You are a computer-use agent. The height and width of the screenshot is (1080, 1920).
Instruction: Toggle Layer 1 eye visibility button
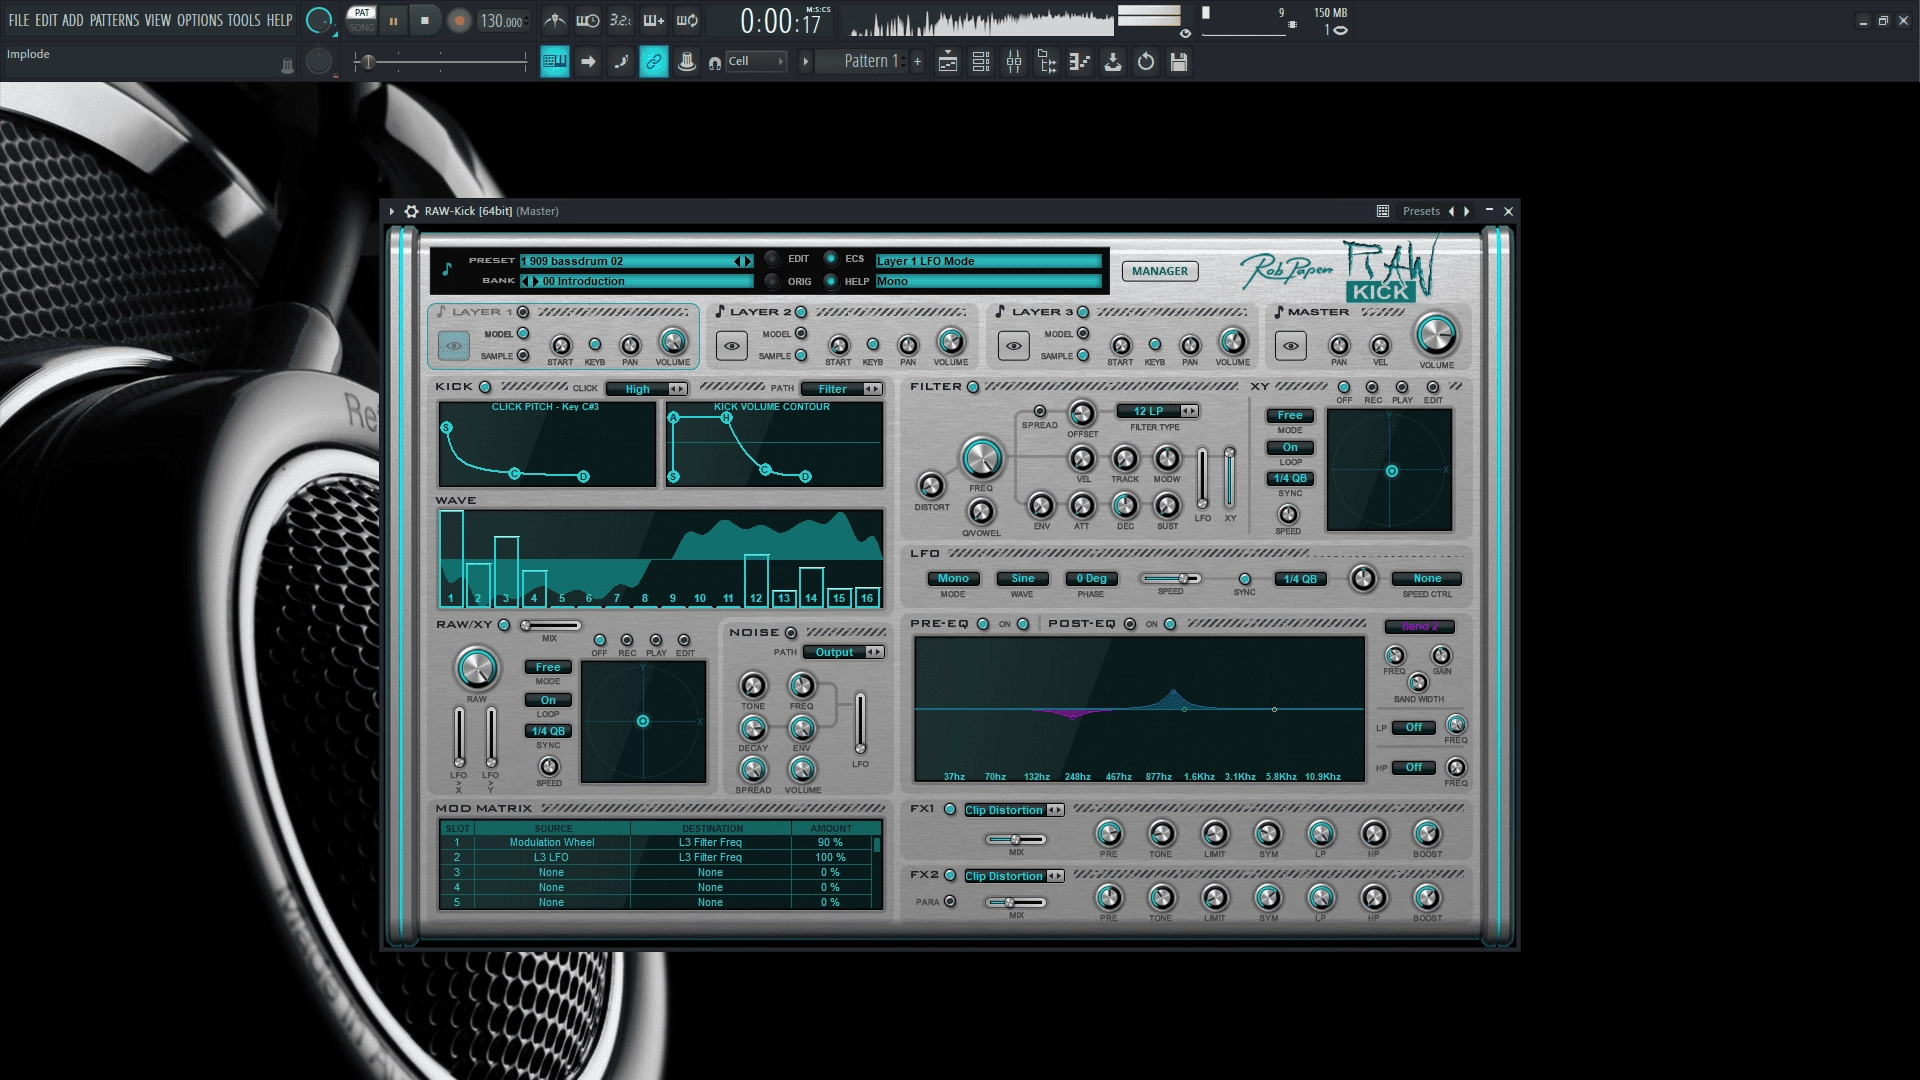[x=454, y=346]
